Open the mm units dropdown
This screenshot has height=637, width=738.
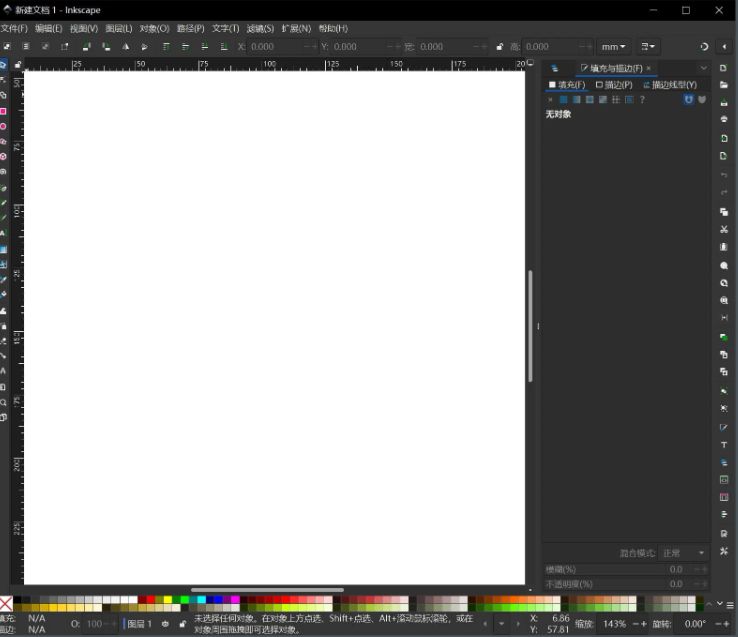(613, 47)
